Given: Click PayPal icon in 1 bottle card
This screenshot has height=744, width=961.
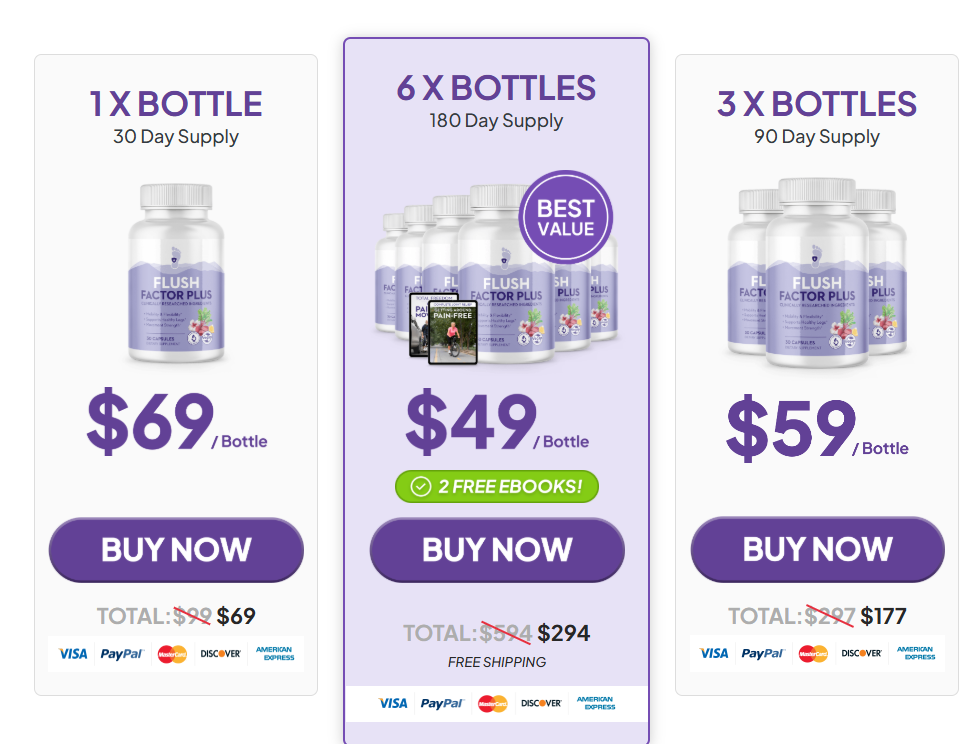Looking at the screenshot, I should tap(122, 654).
